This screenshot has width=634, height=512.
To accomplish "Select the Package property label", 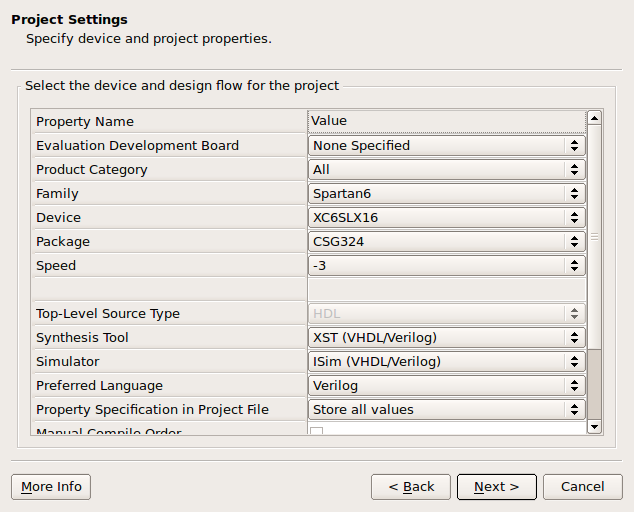I will [63, 242].
